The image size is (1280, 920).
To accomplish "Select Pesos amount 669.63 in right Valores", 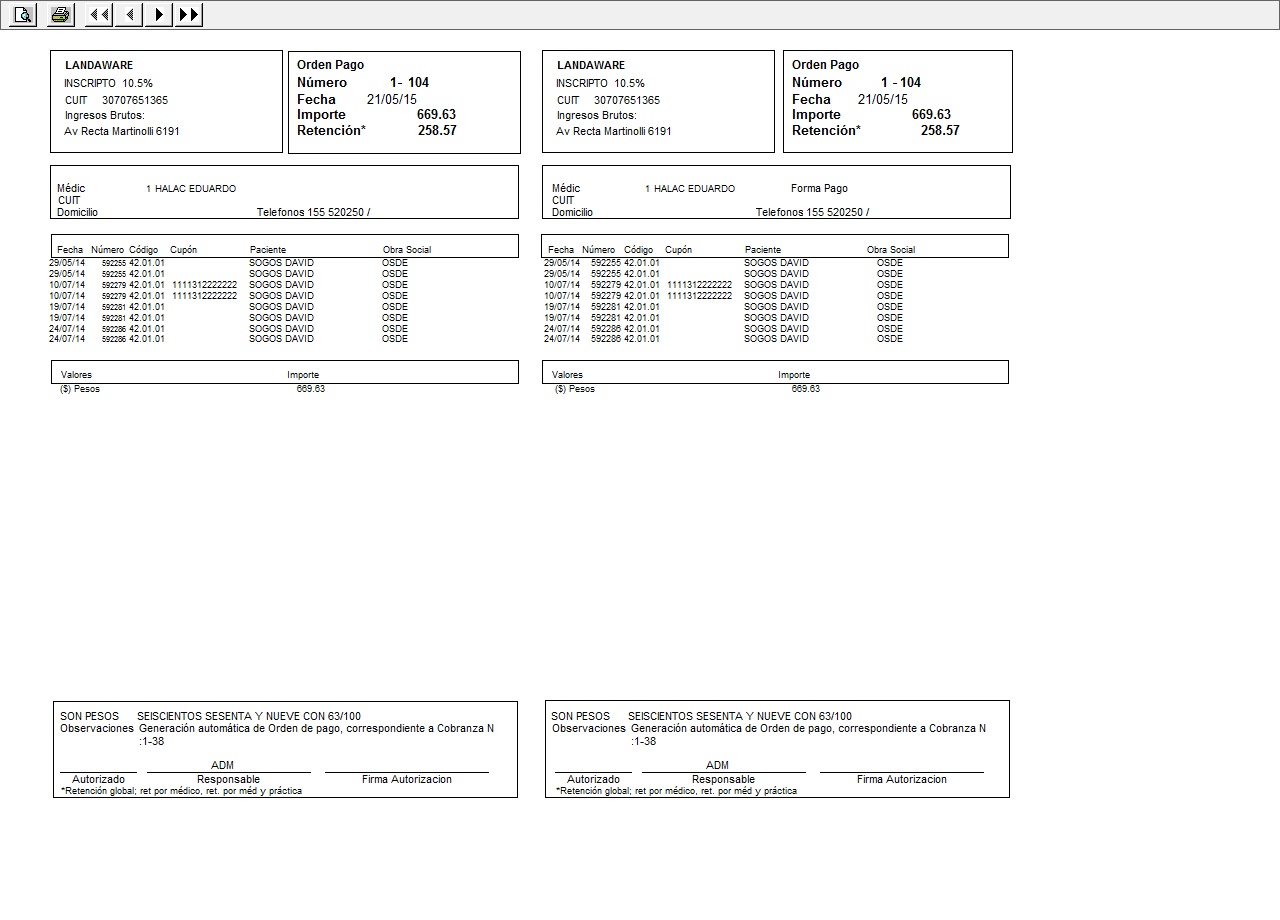I will (x=805, y=389).
